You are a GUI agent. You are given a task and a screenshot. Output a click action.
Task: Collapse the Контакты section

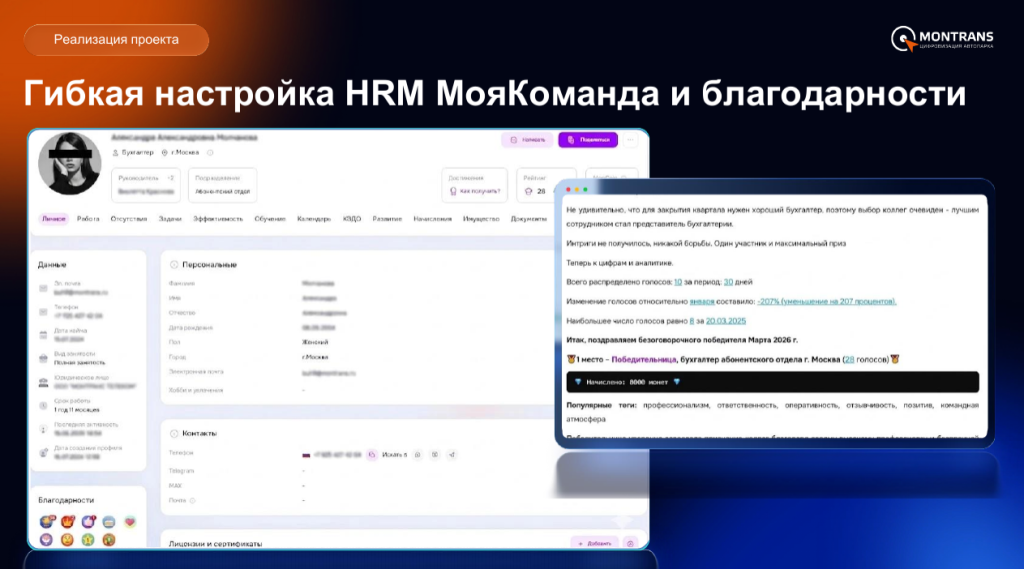click(174, 433)
